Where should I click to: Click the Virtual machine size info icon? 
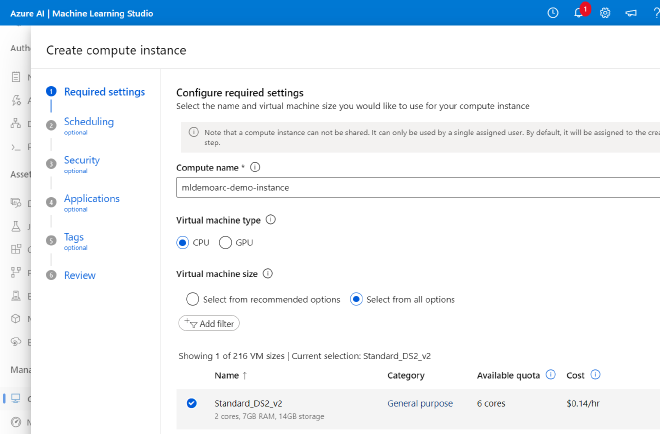268,274
